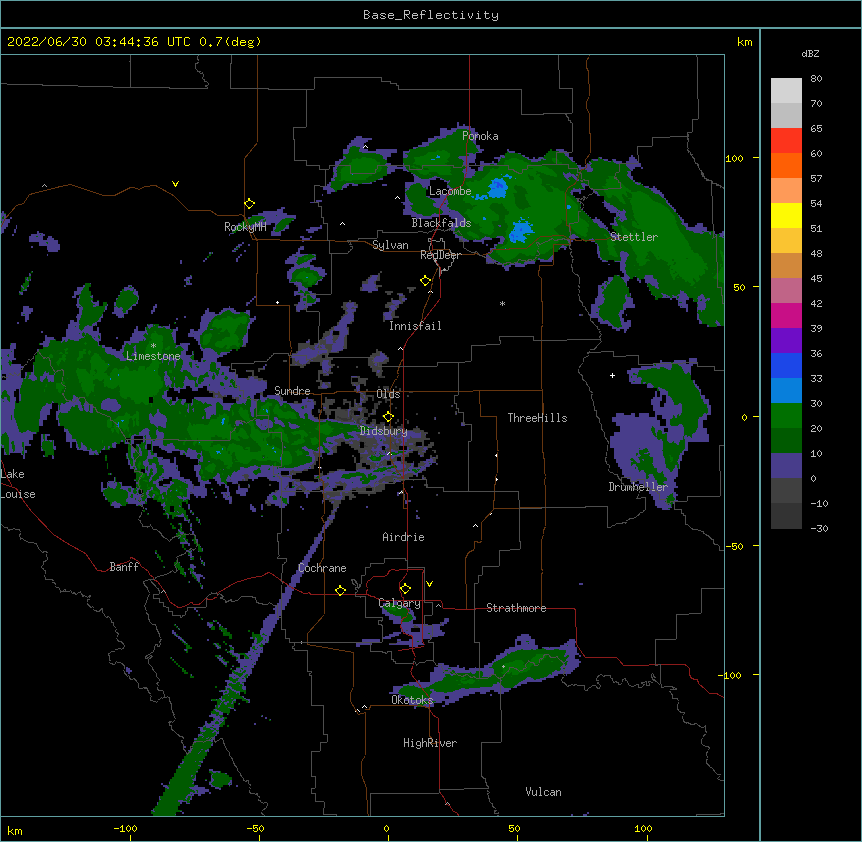The width and height of the screenshot is (862, 842).
Task: Click the yellow diamond marker below RedDeer
Action: pos(426,281)
